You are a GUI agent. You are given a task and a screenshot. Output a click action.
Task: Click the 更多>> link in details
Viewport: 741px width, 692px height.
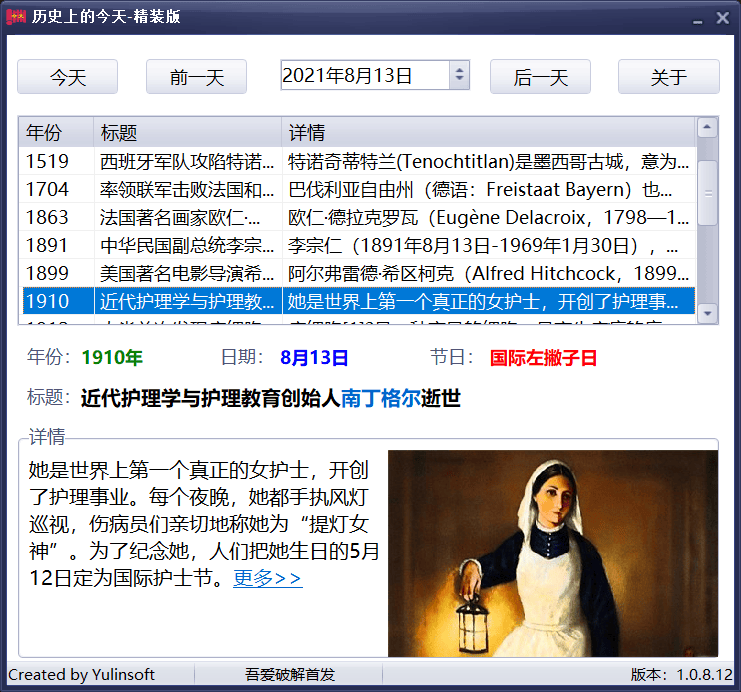coord(267,578)
